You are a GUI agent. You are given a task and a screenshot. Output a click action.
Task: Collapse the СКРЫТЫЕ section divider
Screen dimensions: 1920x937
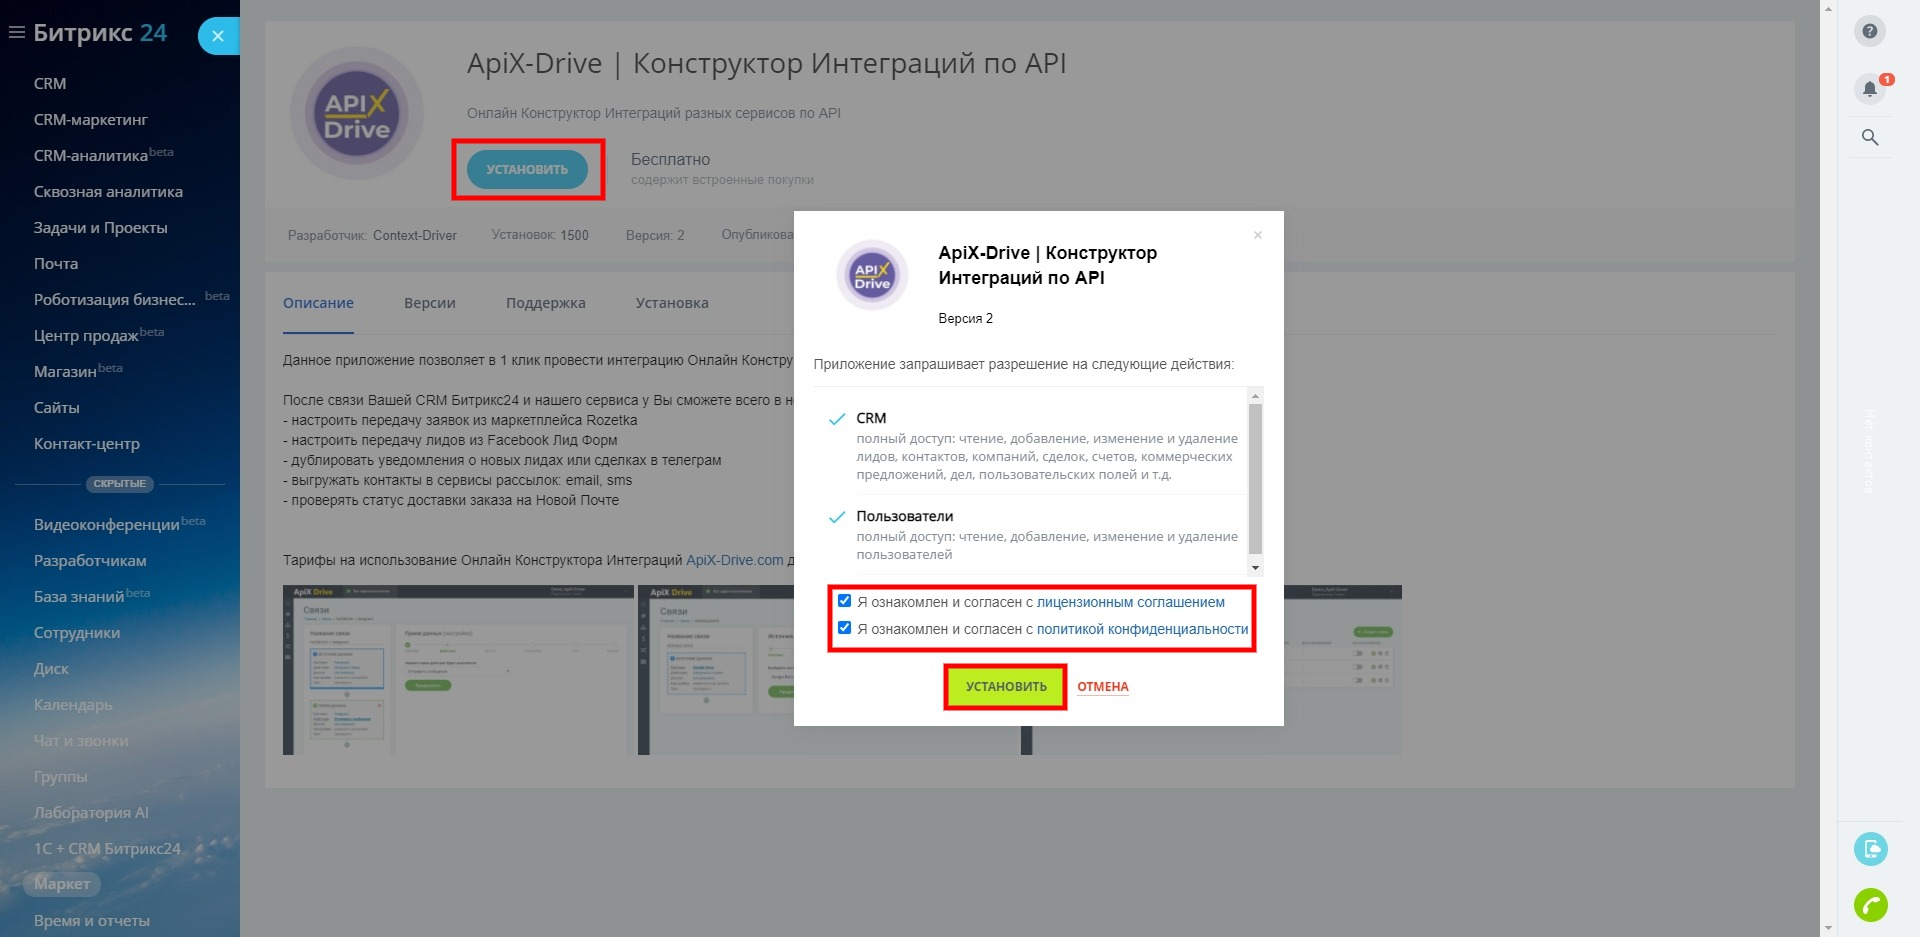[119, 484]
